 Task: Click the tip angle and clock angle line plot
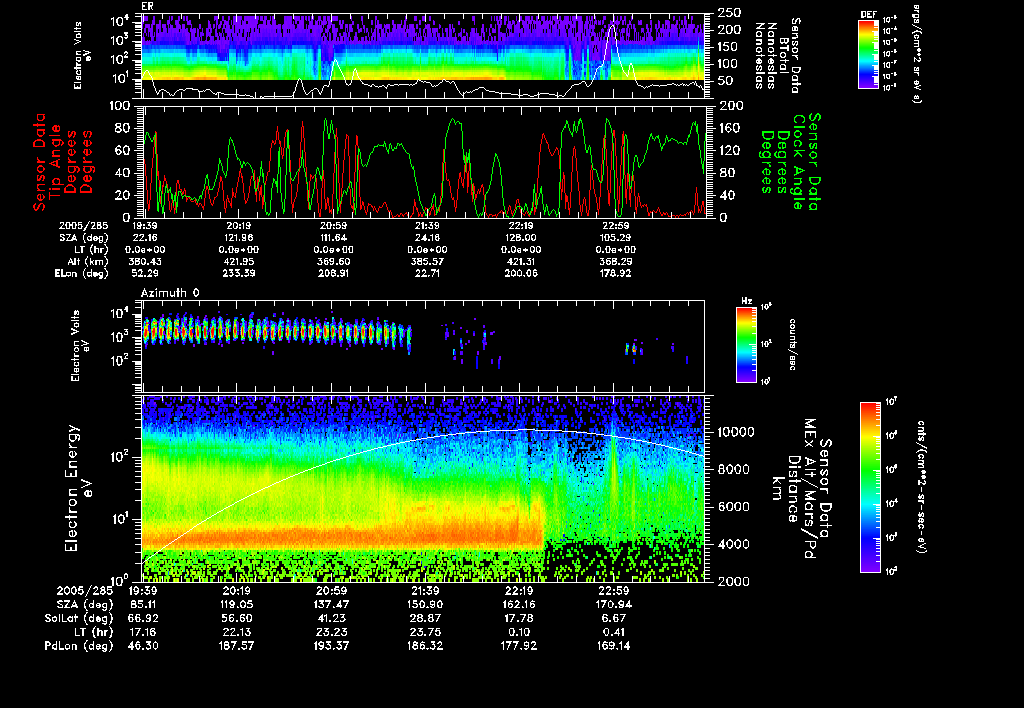pyautogui.click(x=425, y=161)
